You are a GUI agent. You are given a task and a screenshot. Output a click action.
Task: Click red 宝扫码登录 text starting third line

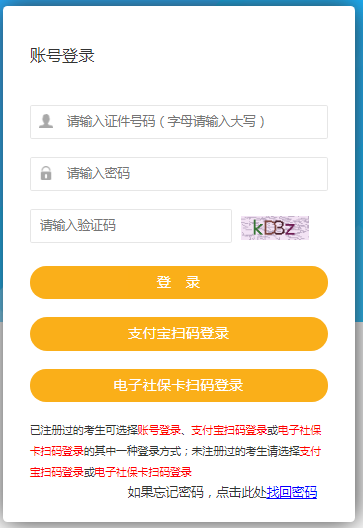(x=57, y=472)
